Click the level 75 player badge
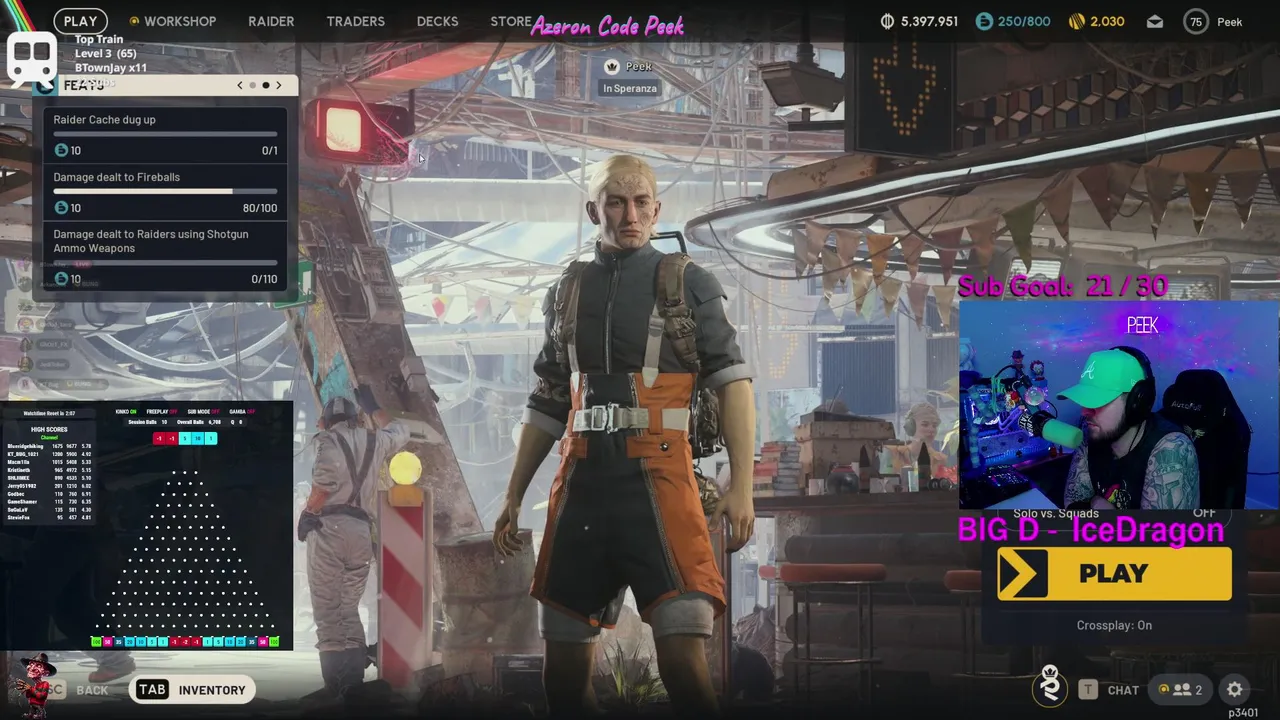 [x=1195, y=21]
